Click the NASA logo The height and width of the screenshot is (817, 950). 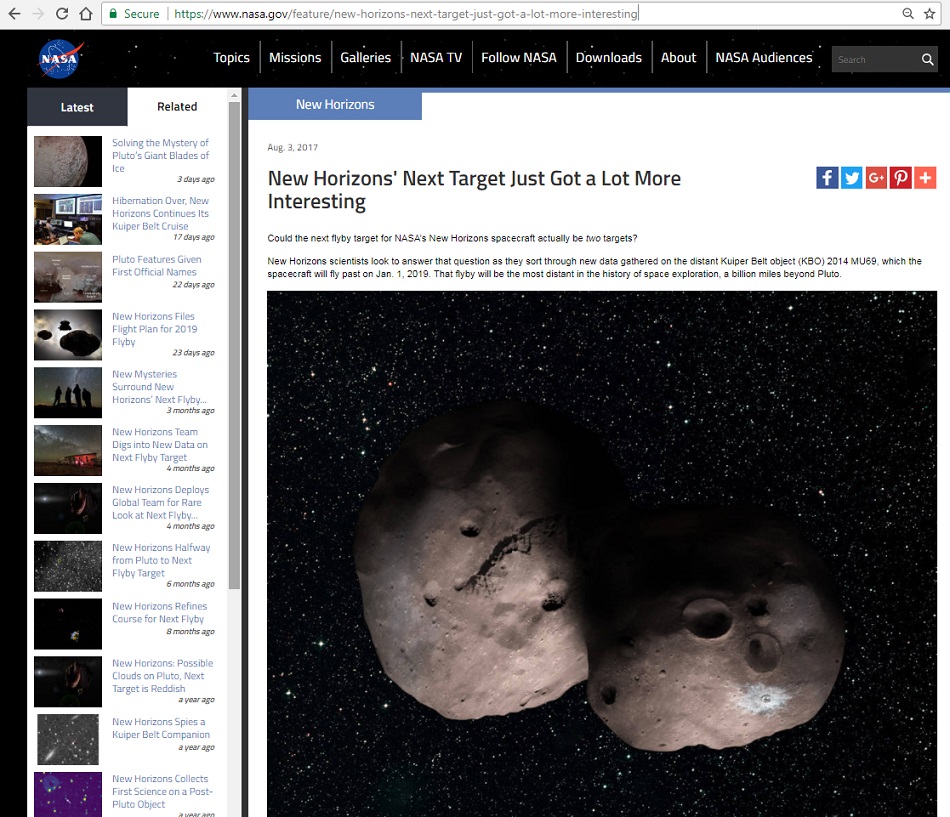pyautogui.click(x=60, y=59)
